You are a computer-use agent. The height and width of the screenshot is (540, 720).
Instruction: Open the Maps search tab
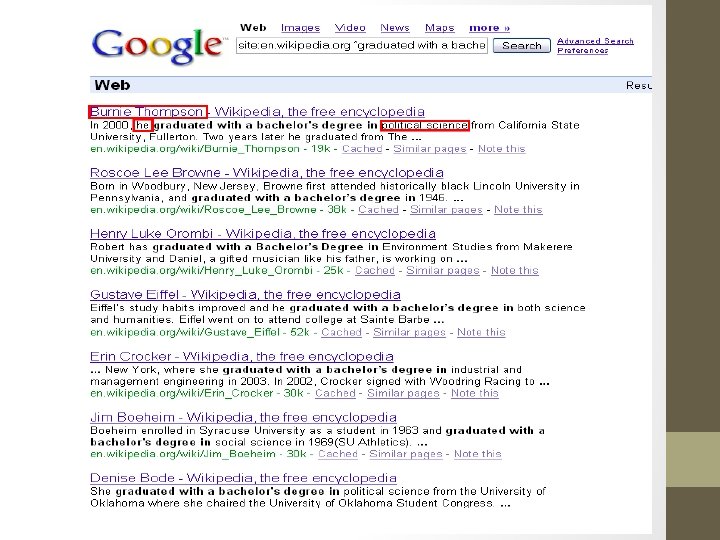[439, 28]
